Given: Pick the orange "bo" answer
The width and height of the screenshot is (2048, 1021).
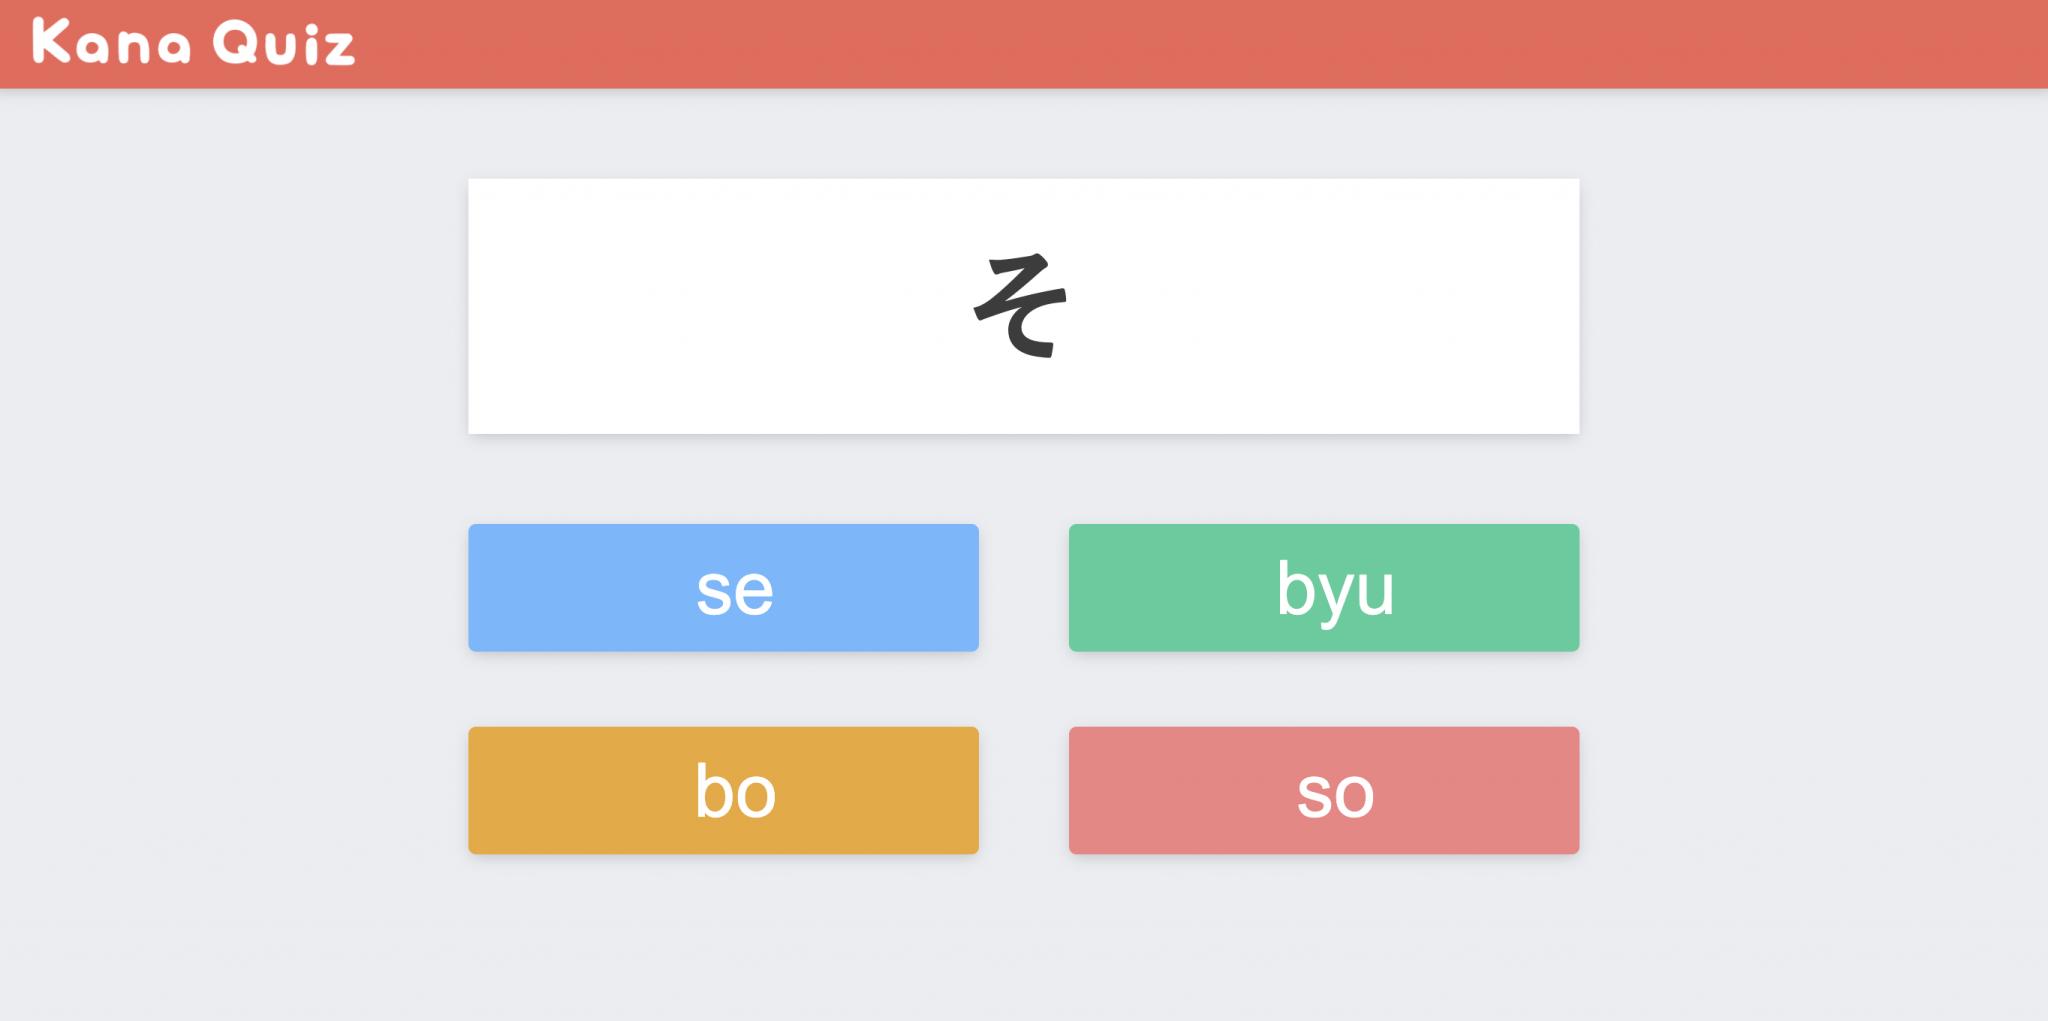Looking at the screenshot, I should [x=723, y=790].
